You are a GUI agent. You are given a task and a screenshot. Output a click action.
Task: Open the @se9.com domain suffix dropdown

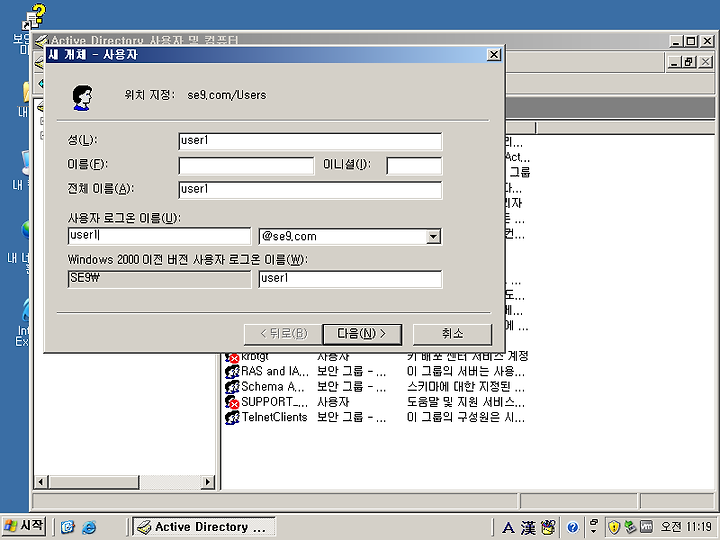[433, 236]
